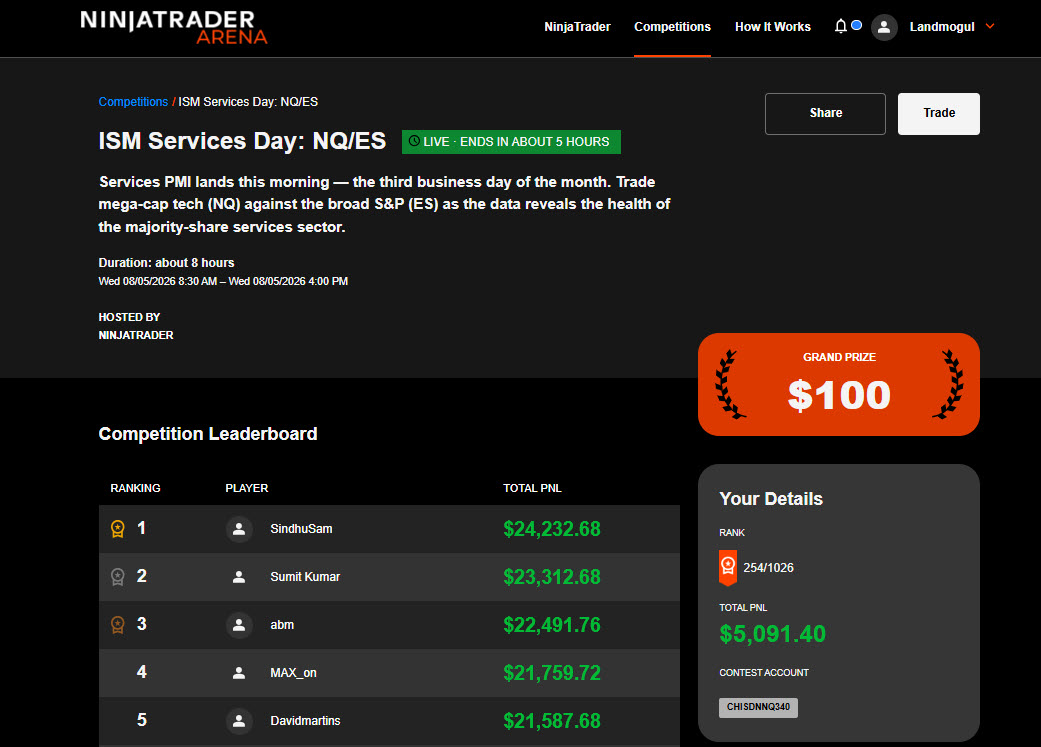
Task: Open the NinjaTrader nav item
Action: coord(577,27)
